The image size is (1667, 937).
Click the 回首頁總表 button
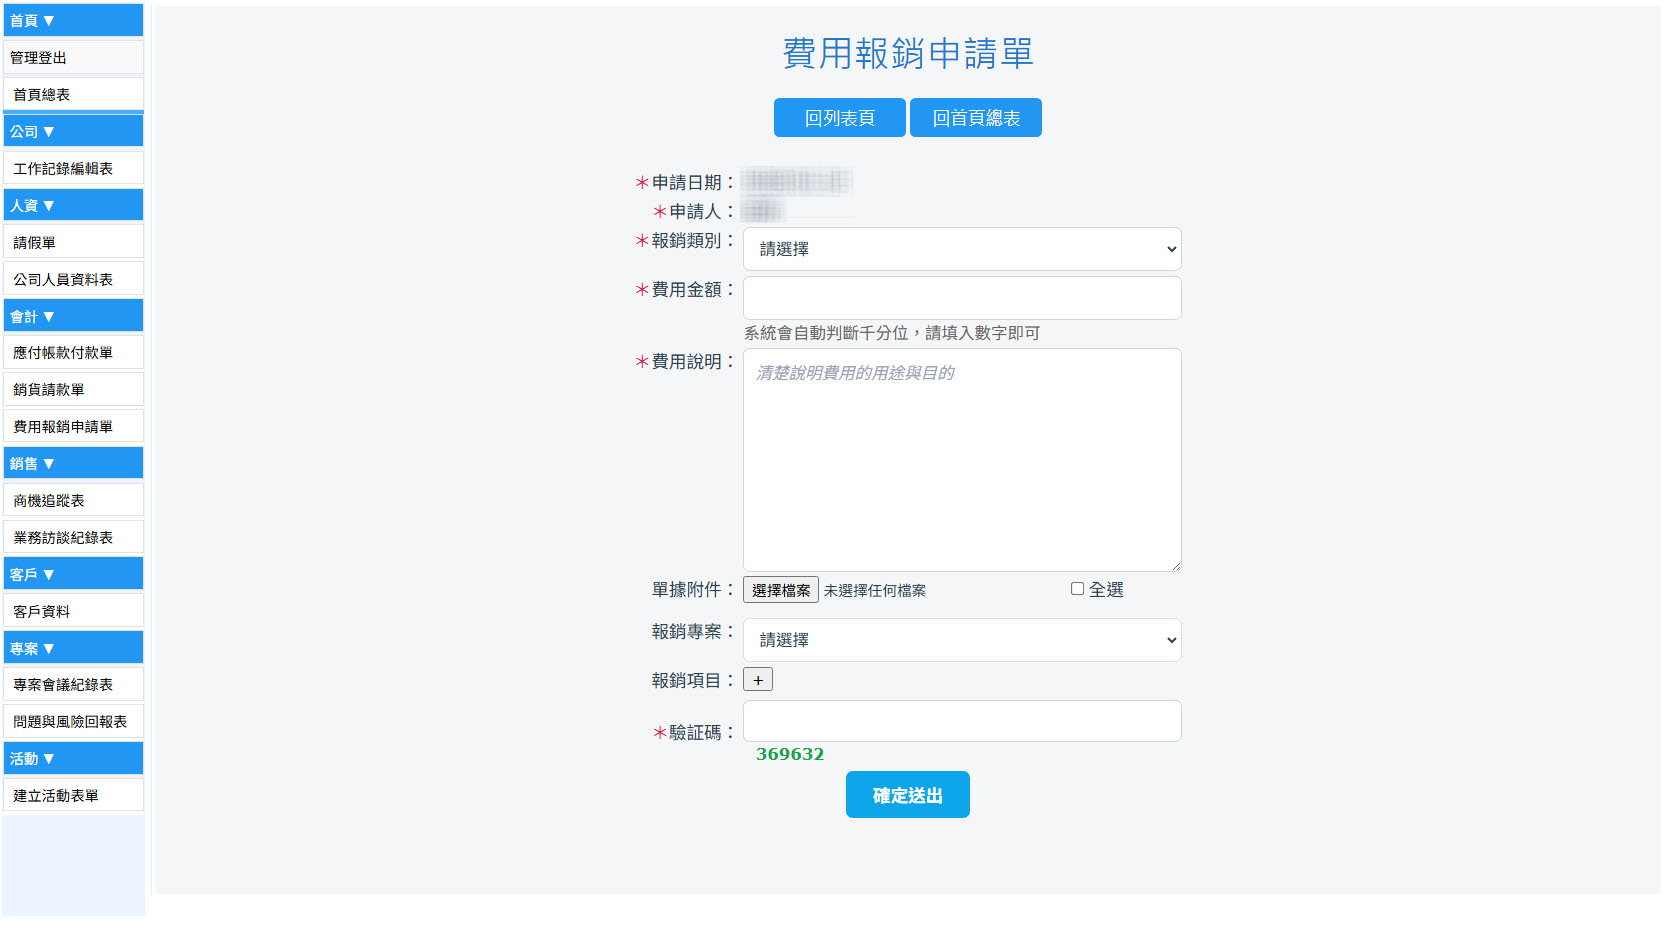click(x=976, y=118)
